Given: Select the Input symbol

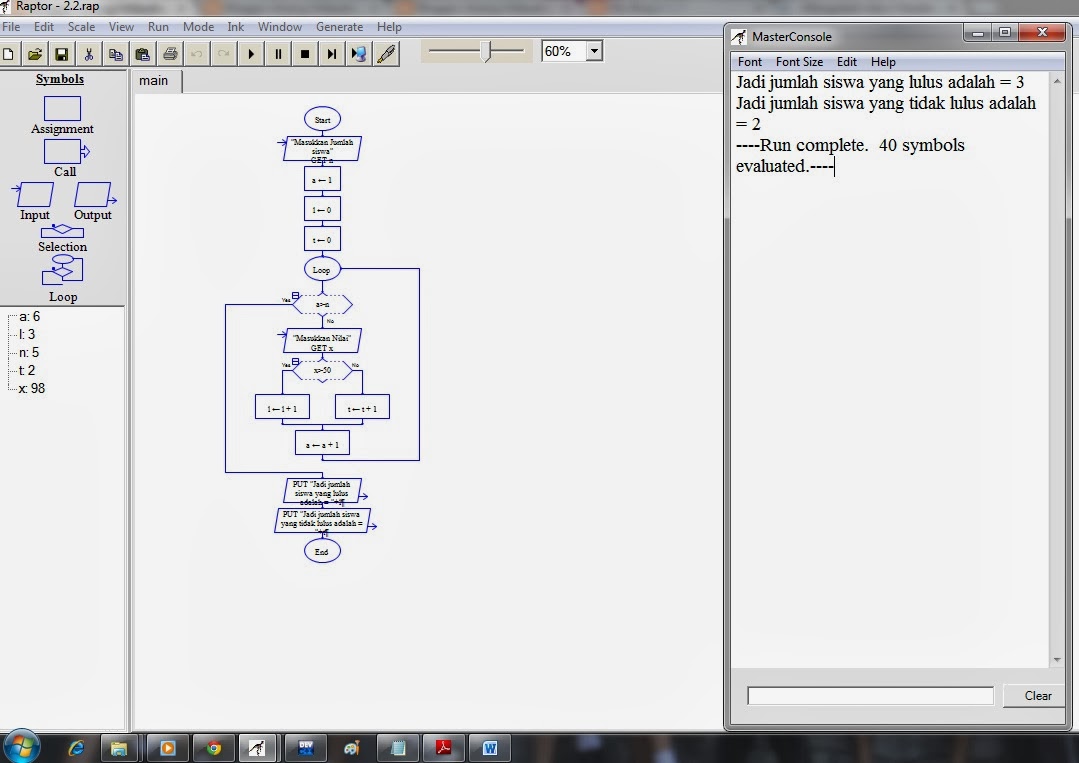Looking at the screenshot, I should 34,195.
